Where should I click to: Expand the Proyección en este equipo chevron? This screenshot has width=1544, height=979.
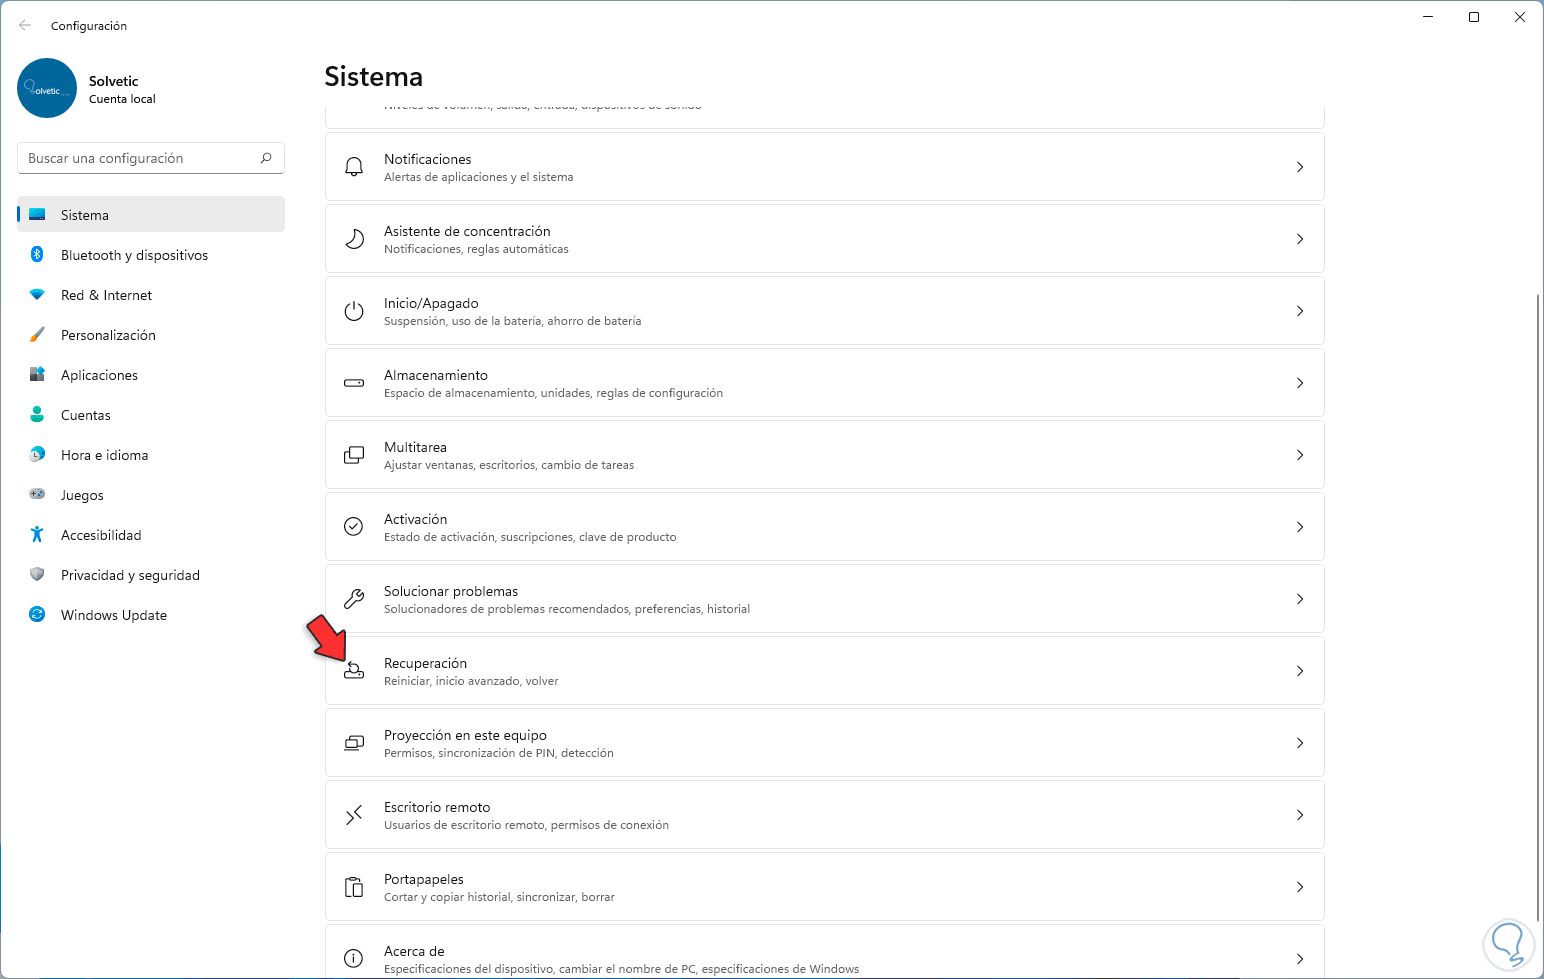point(1300,743)
